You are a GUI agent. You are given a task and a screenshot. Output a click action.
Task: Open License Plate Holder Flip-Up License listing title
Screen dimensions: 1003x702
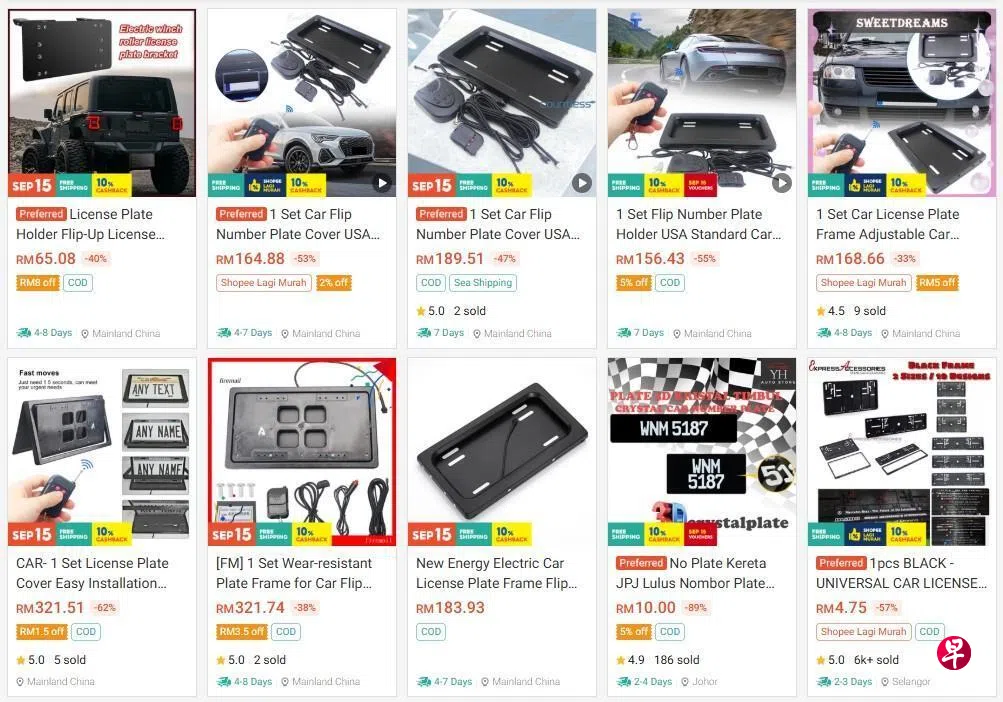click(x=90, y=224)
